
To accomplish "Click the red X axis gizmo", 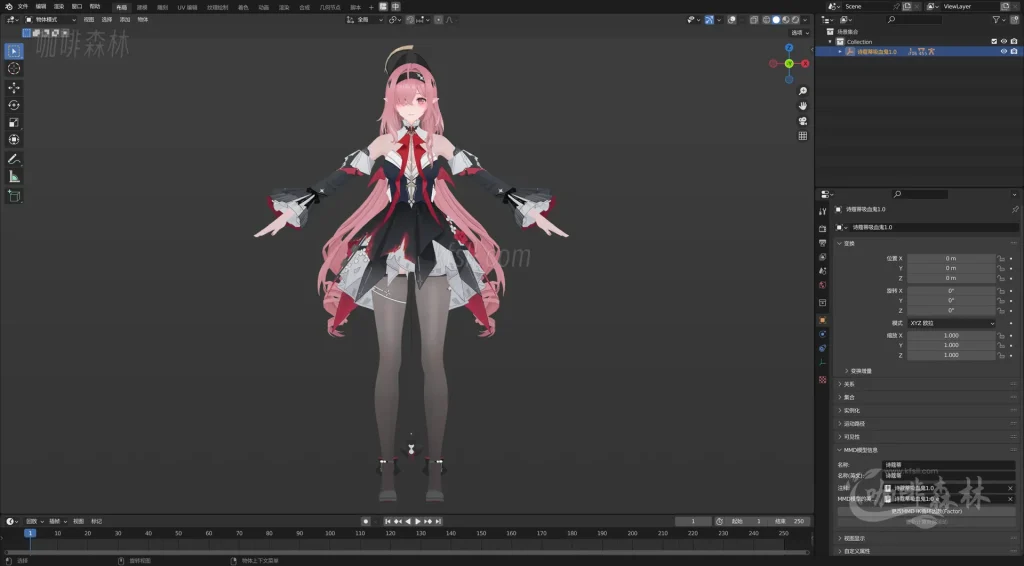I will coord(805,63).
